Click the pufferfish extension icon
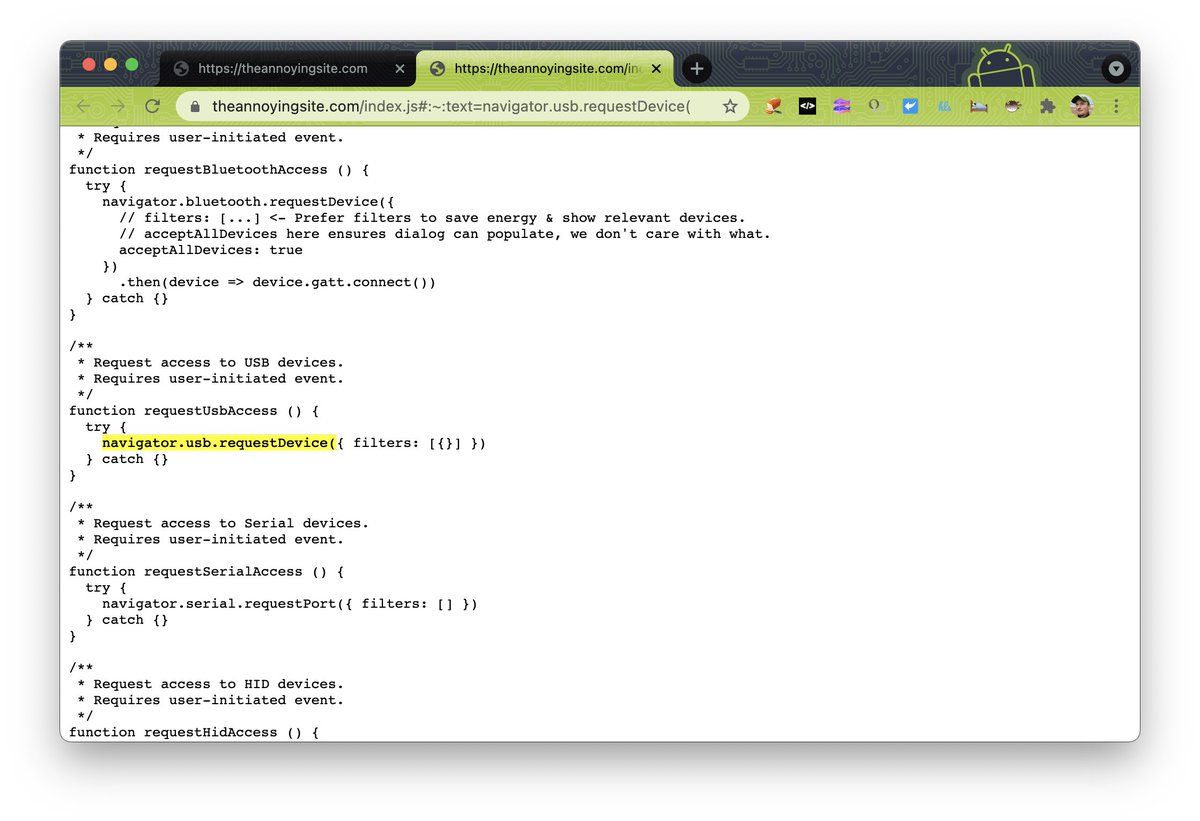The image size is (1200, 821). pyautogui.click(x=1012, y=105)
